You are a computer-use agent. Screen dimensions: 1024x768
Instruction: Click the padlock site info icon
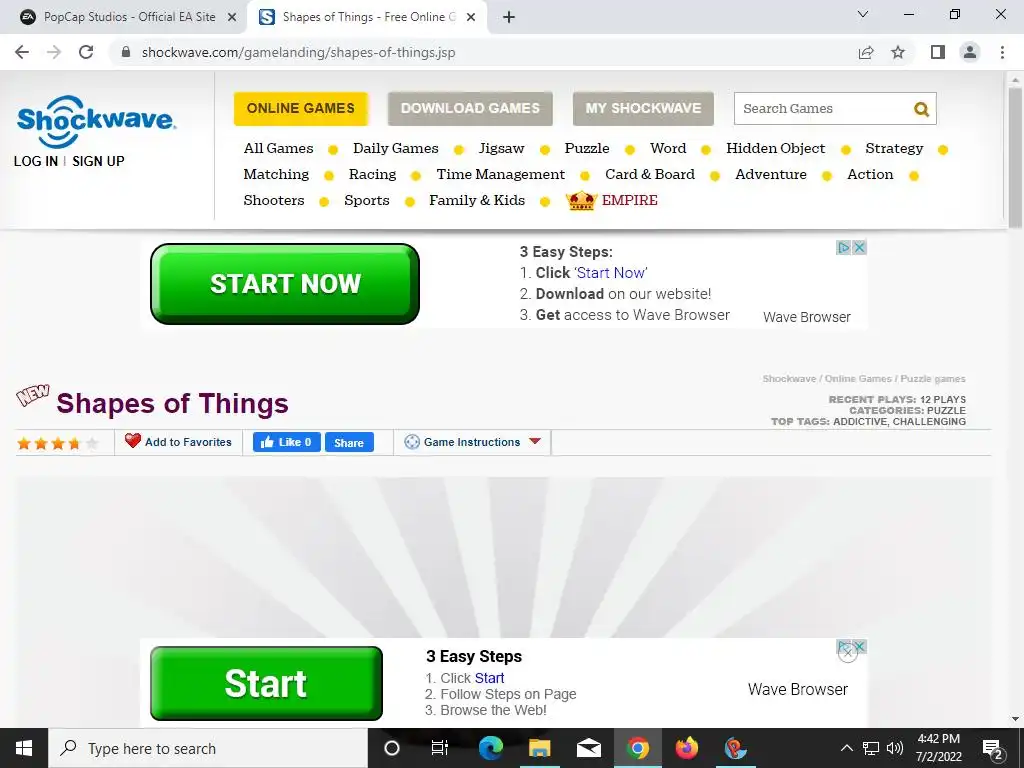pos(126,52)
